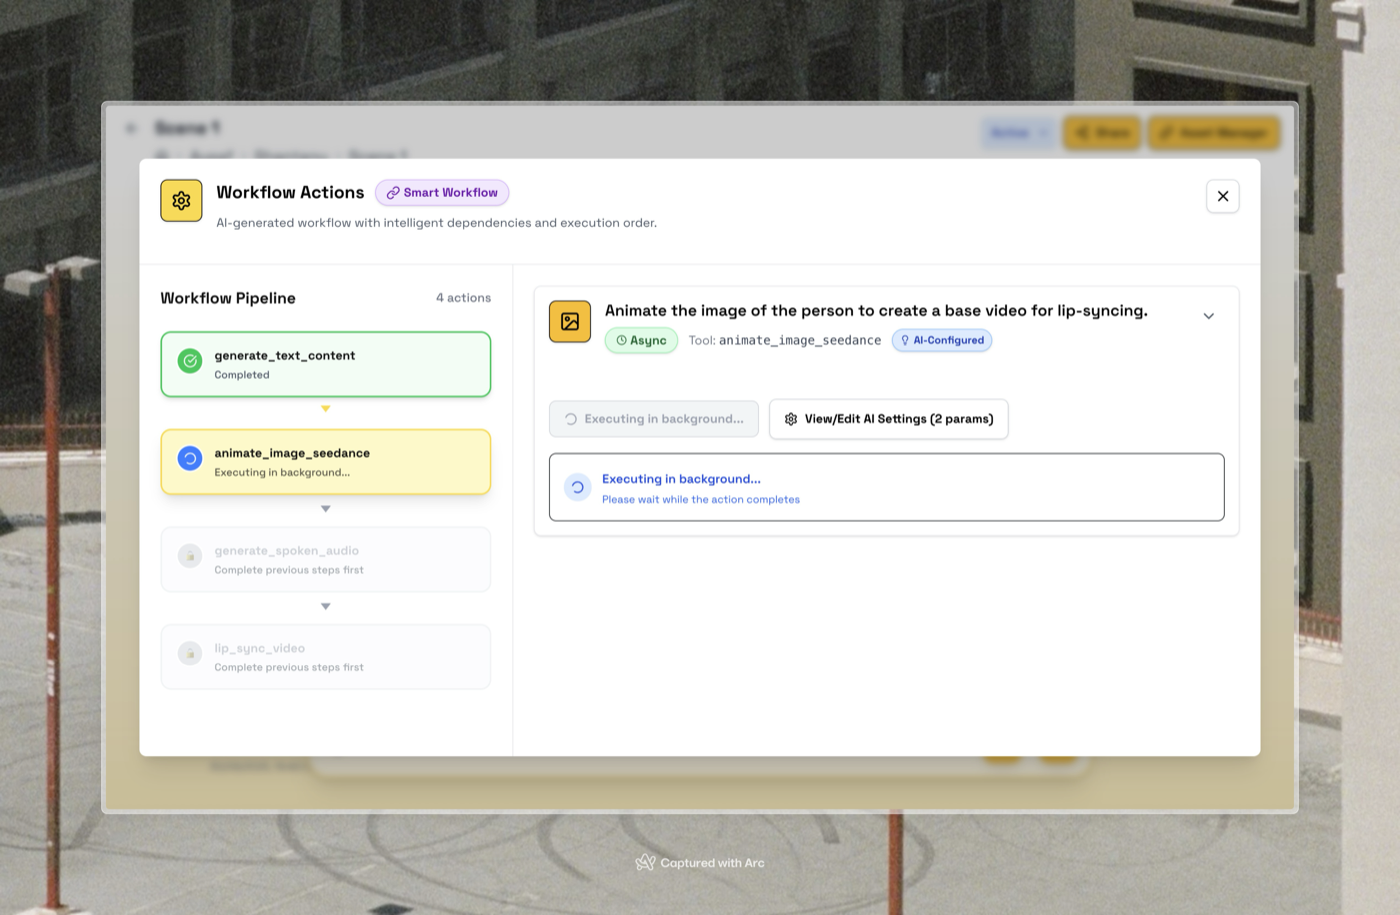Click the lock icon on lip_sync_video step
The width and height of the screenshot is (1400, 915).
190,653
